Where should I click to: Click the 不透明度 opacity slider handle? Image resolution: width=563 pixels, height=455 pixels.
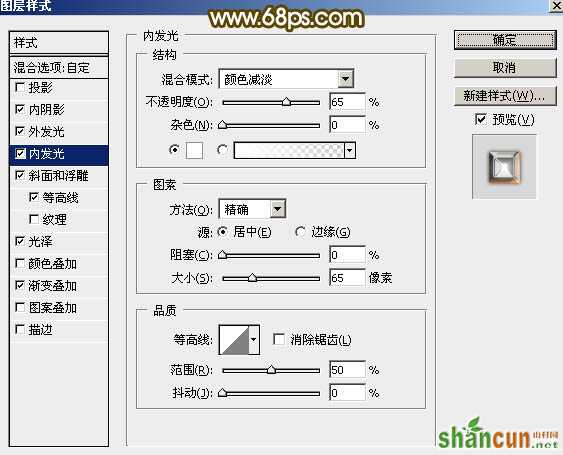286,102
